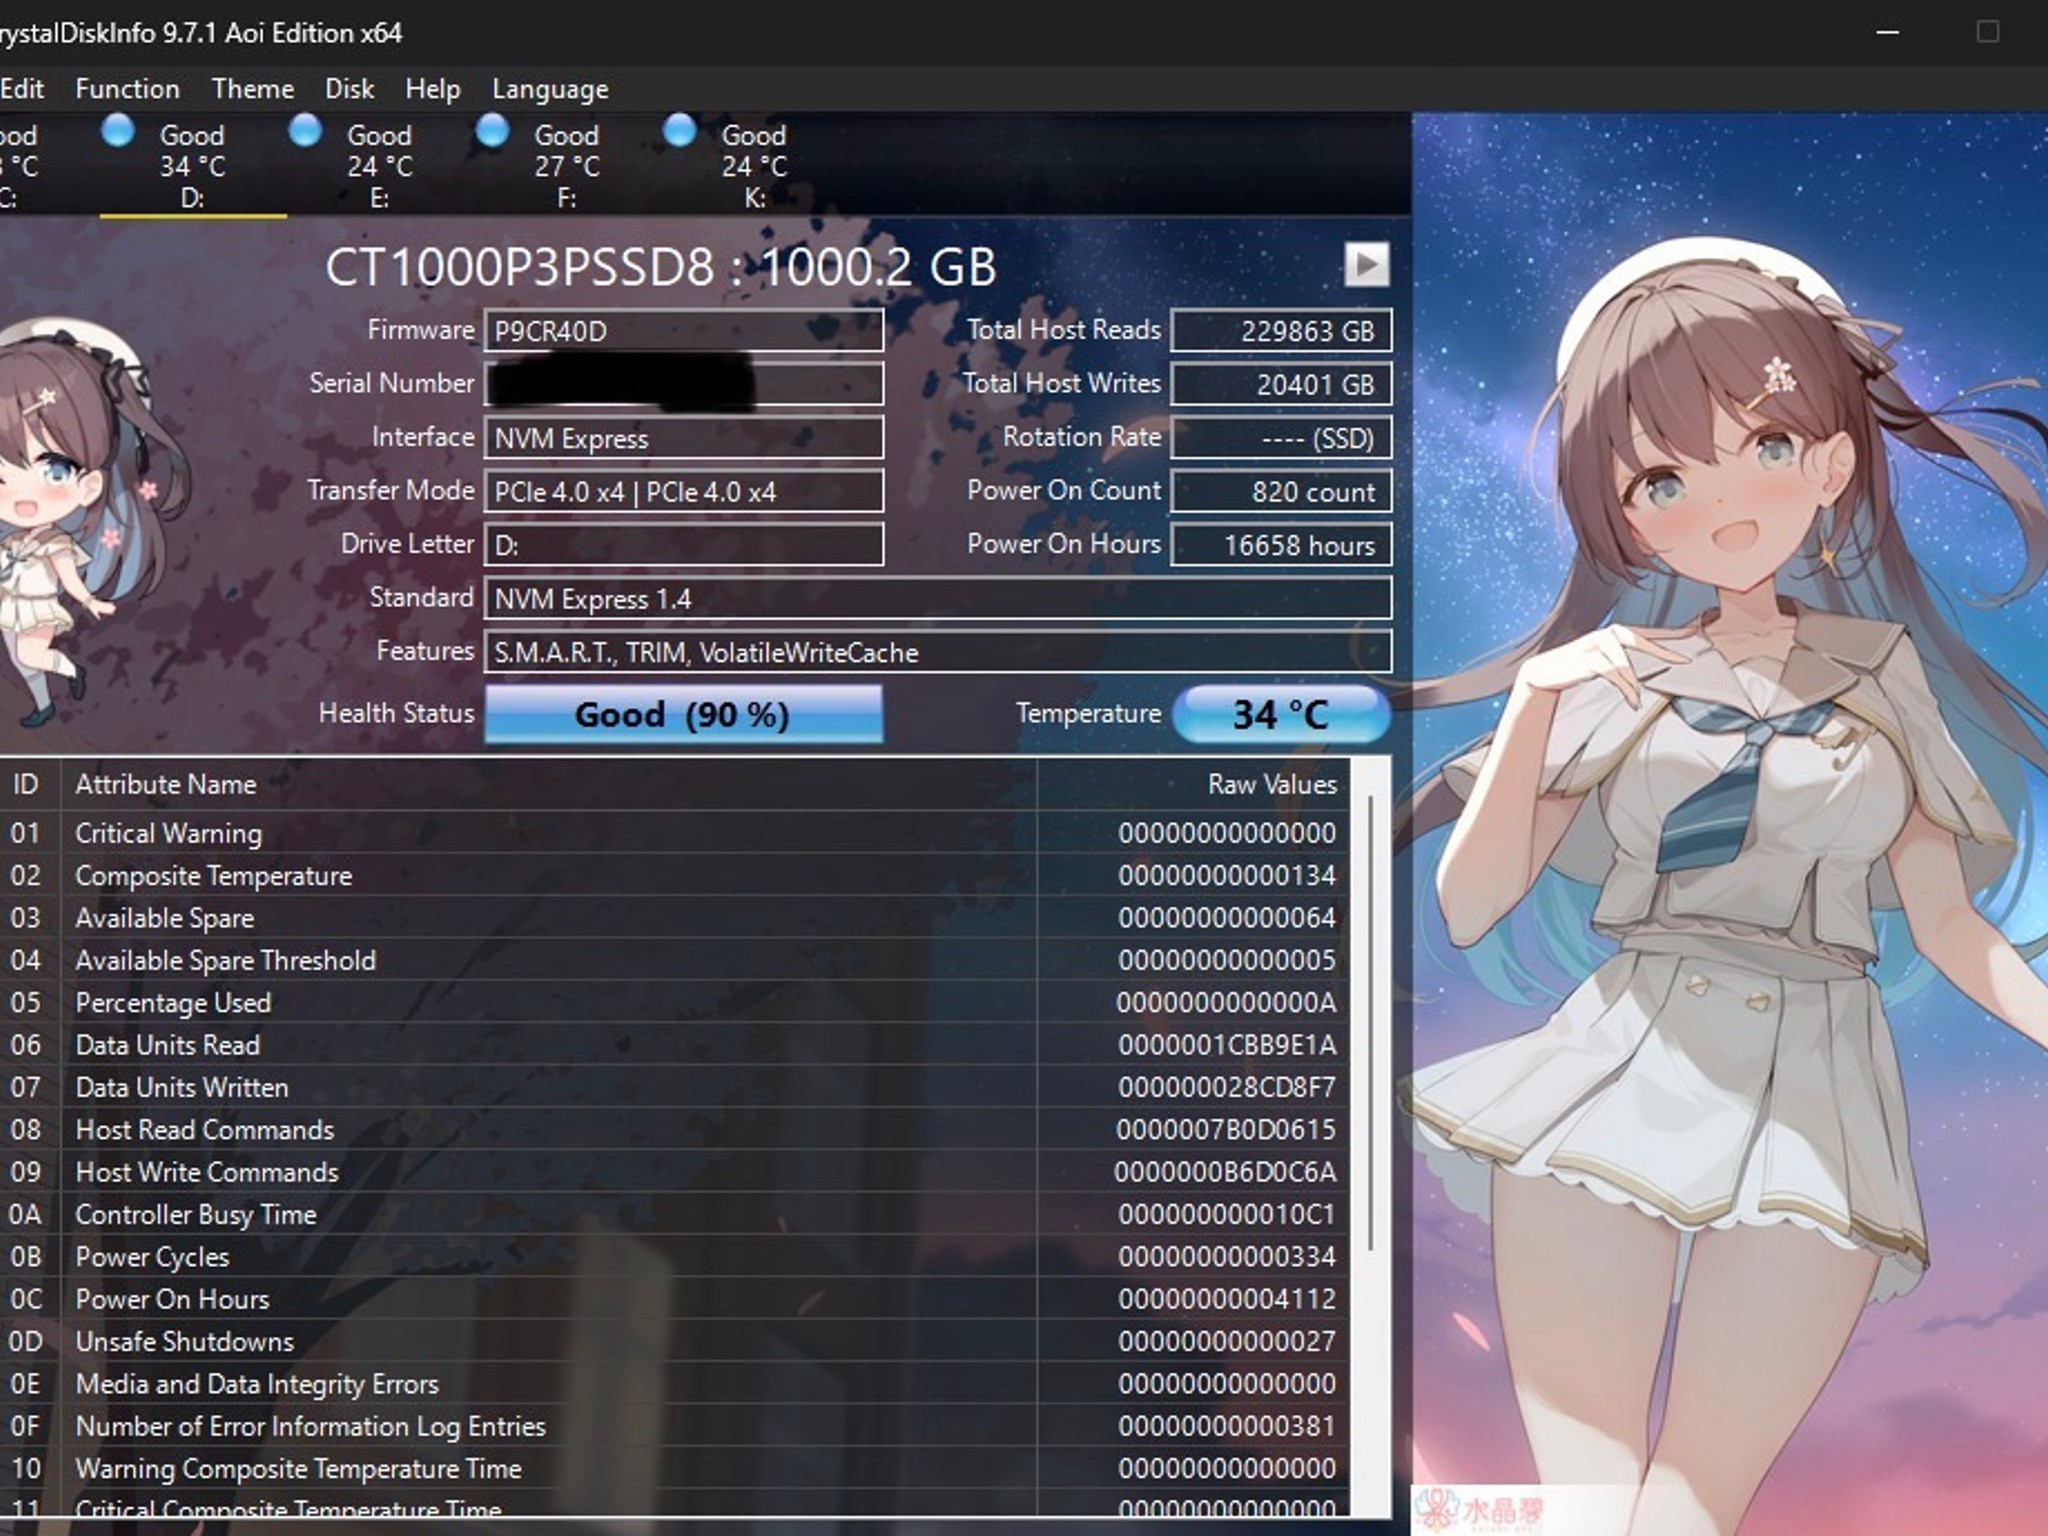Select the Unsafe Shutdowns attribute row

[675, 1341]
